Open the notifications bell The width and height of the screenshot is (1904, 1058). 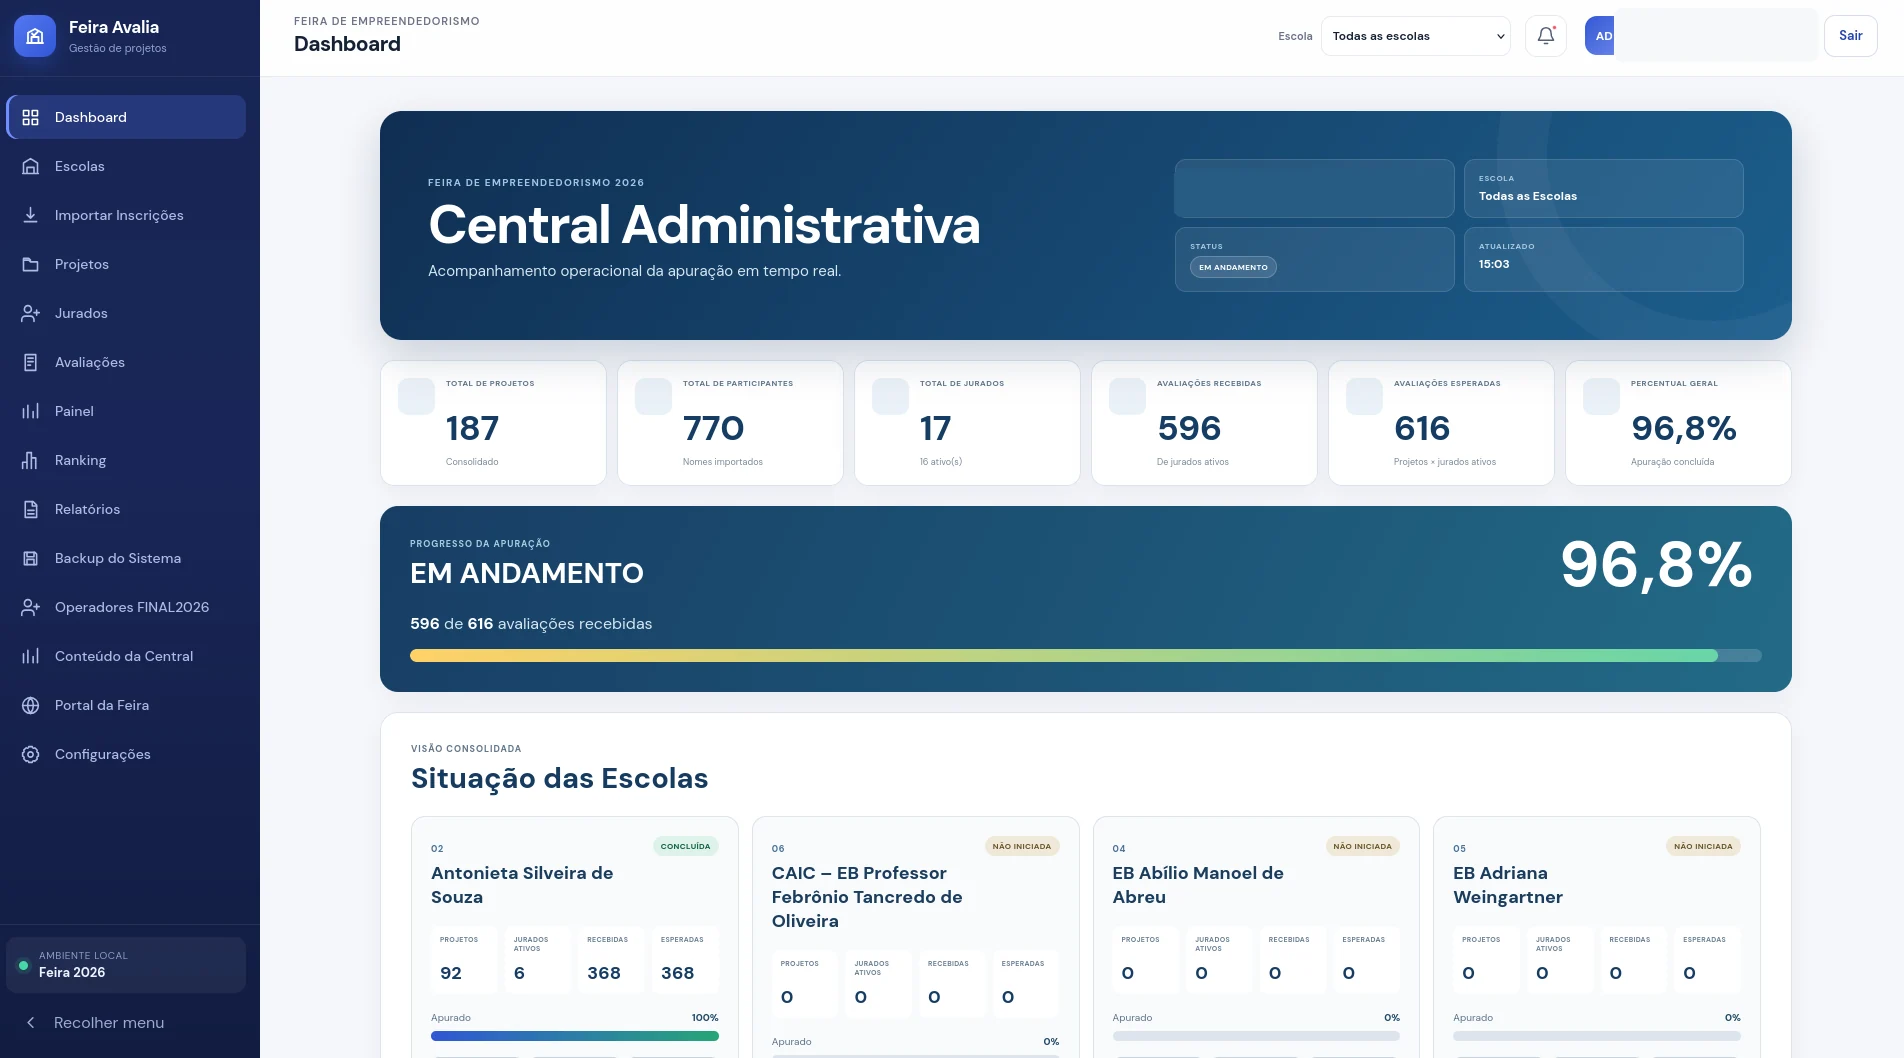[x=1546, y=36]
